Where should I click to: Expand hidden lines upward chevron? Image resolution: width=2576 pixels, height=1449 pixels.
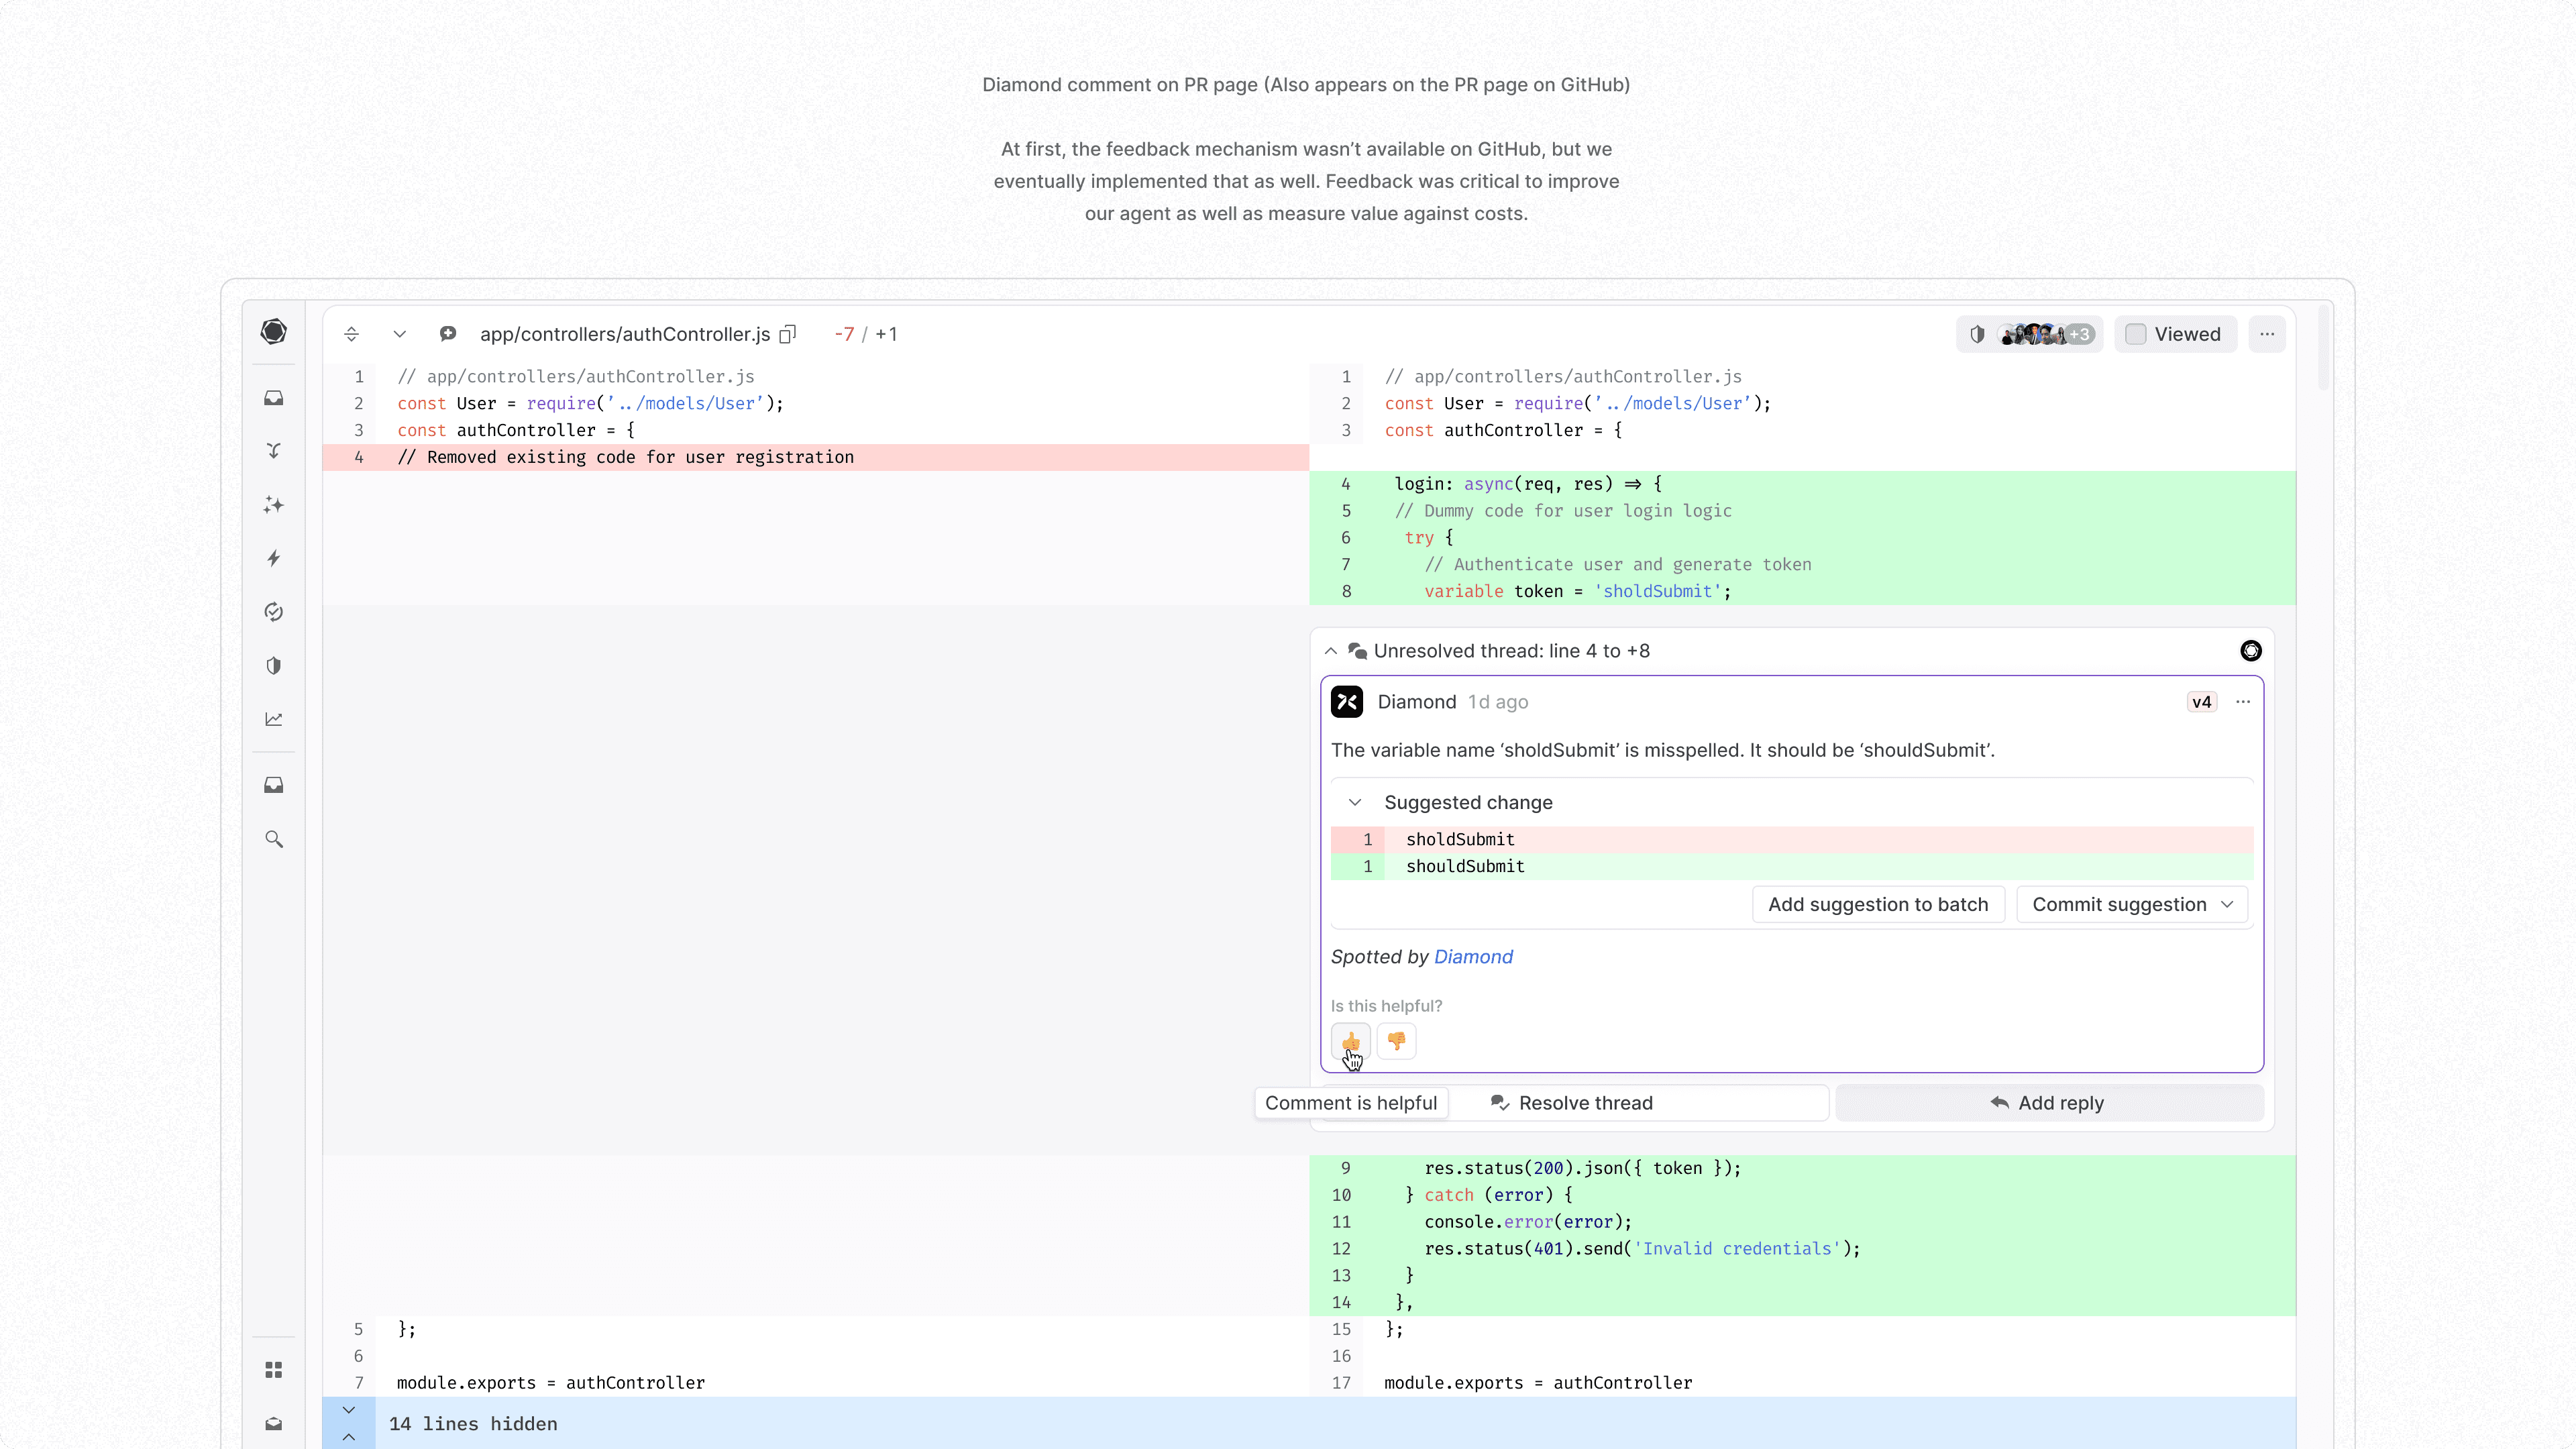[349, 1436]
